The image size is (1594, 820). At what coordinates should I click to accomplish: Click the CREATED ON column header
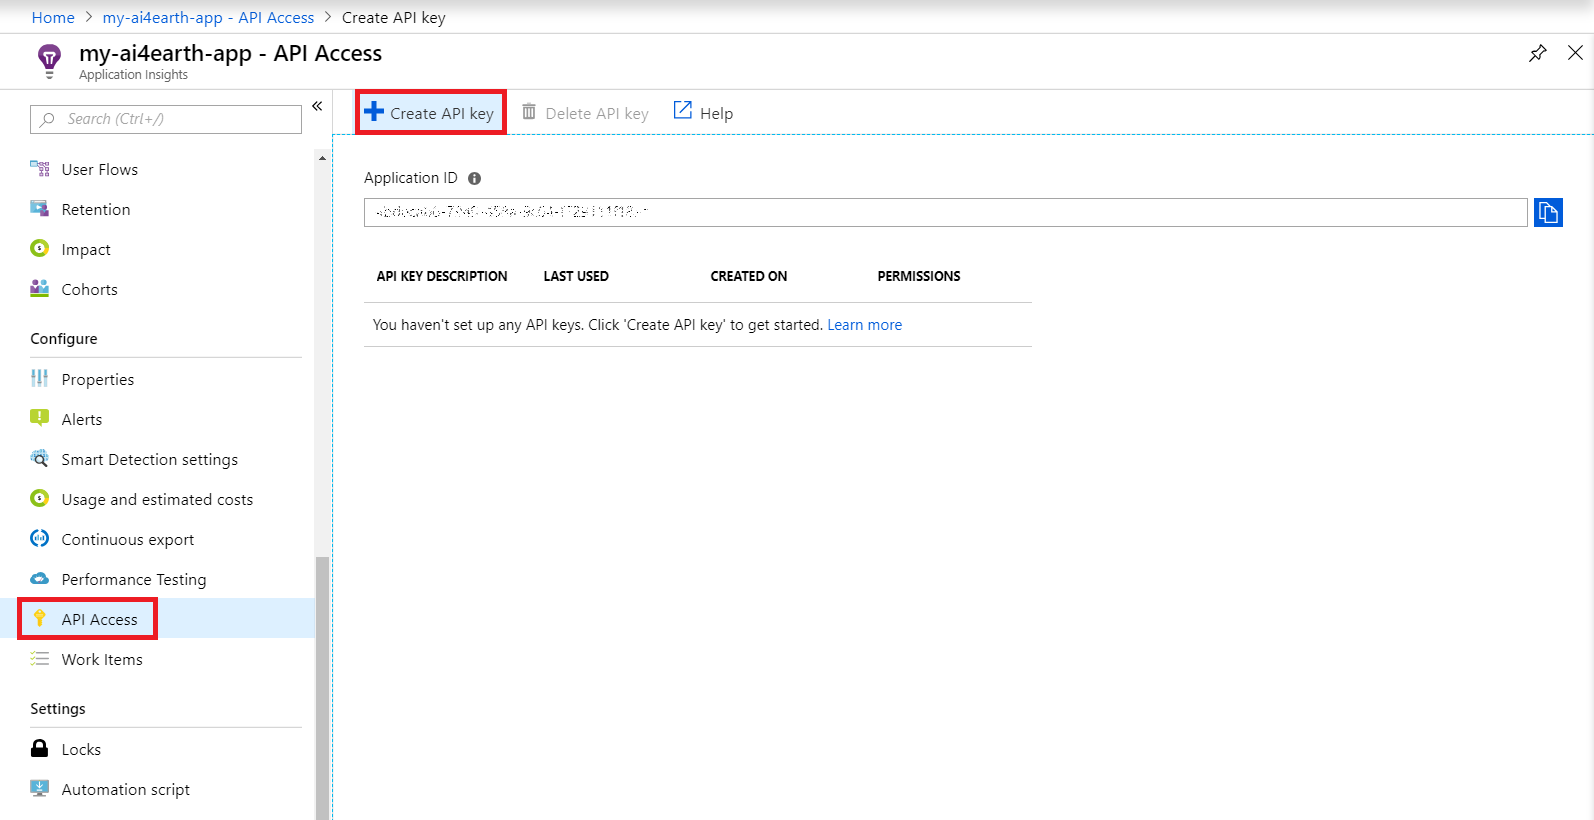tap(749, 276)
